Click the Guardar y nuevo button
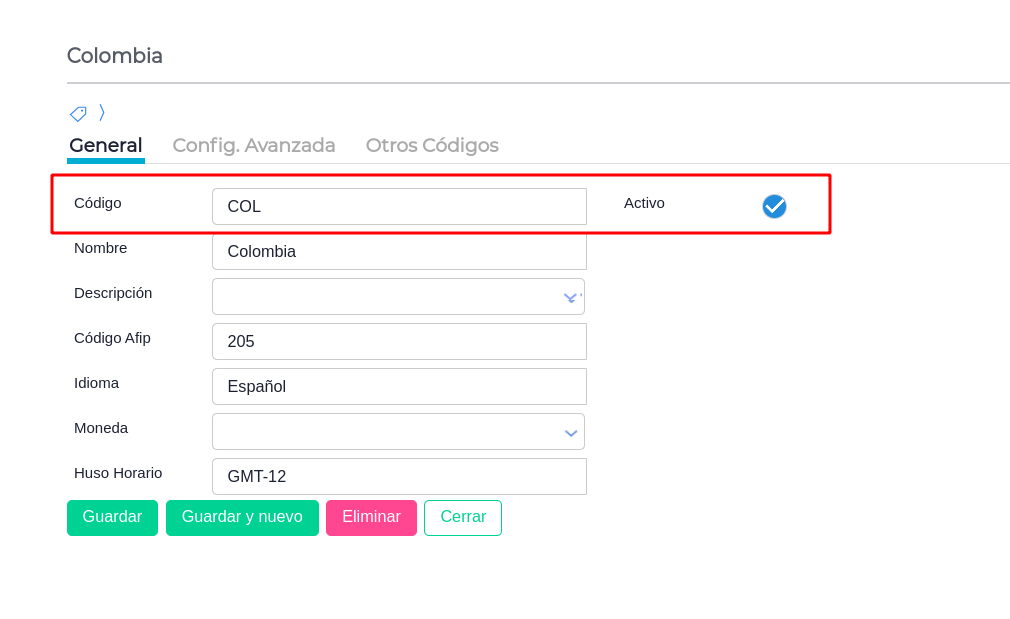The width and height of the screenshot is (1010, 619). point(242,517)
